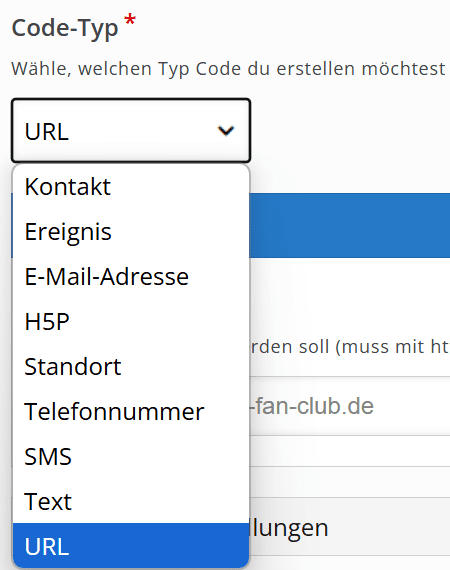
Task: Click the red required asterisk
Action: tap(130, 20)
